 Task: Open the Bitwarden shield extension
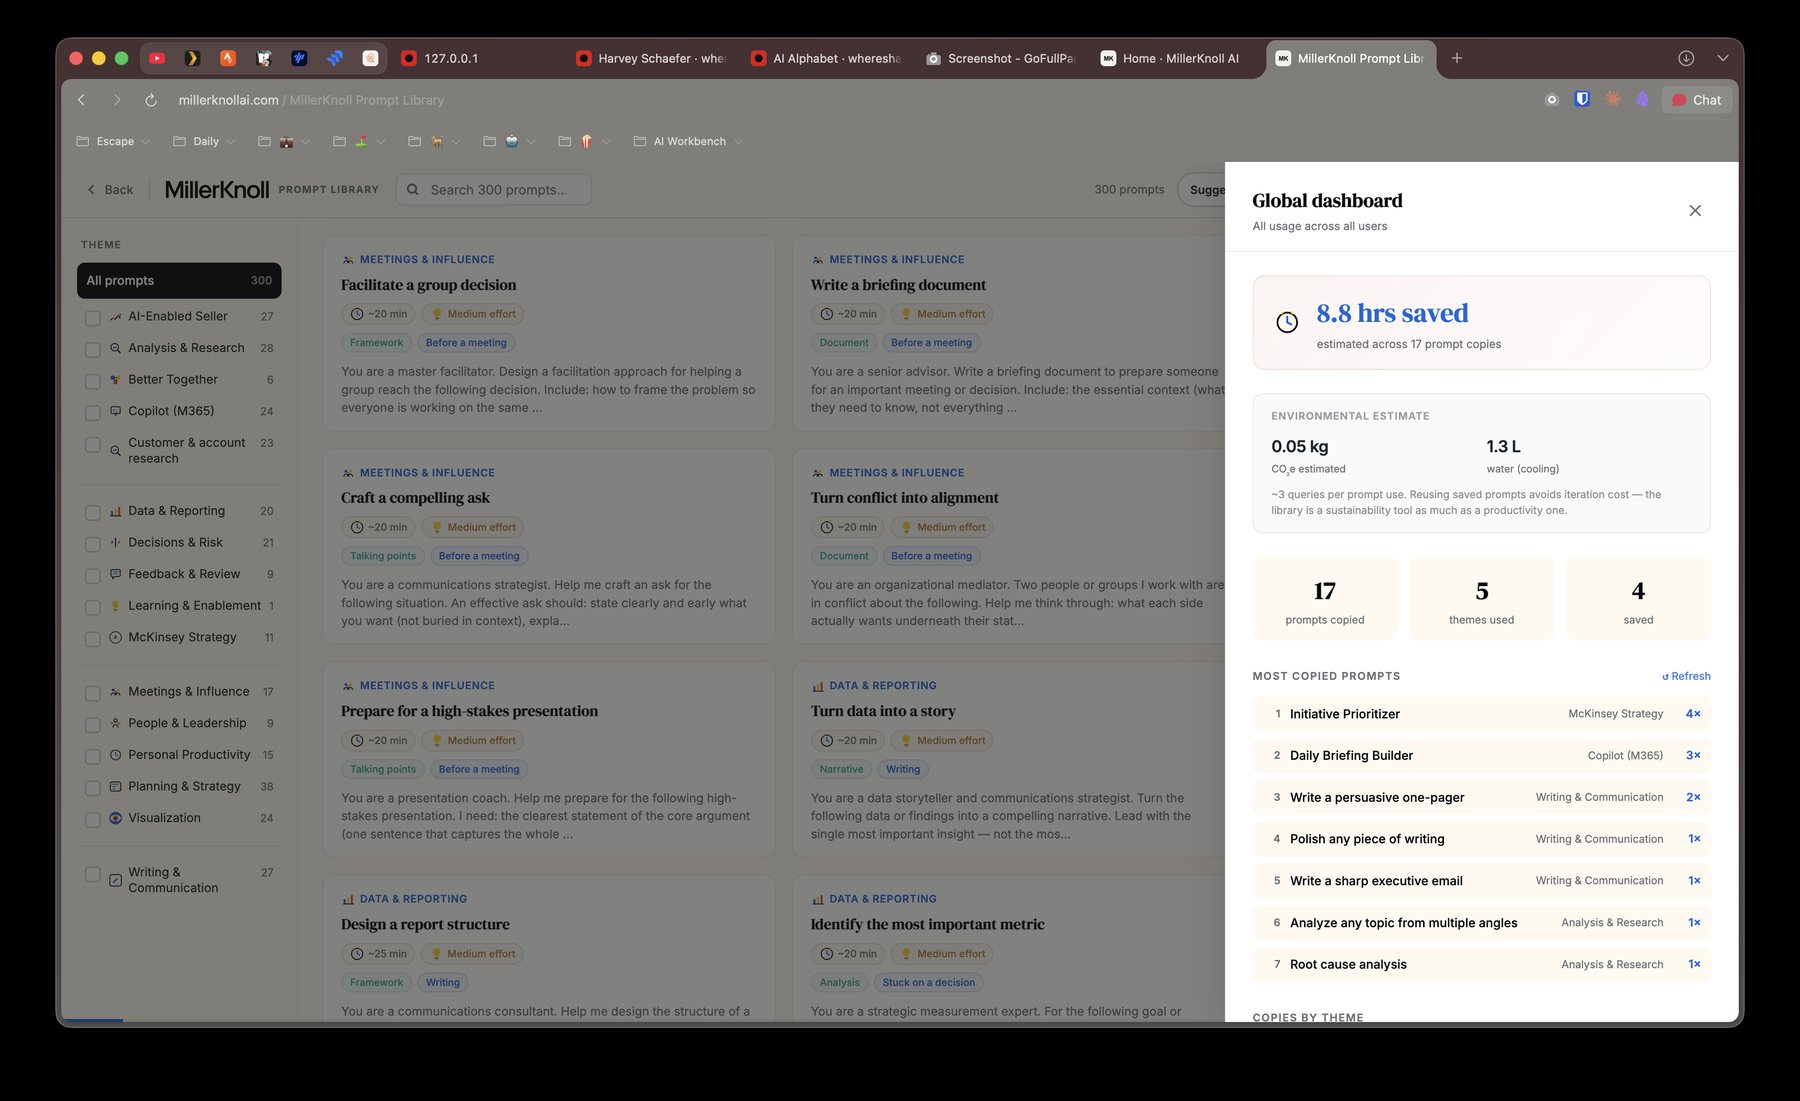tap(1582, 99)
